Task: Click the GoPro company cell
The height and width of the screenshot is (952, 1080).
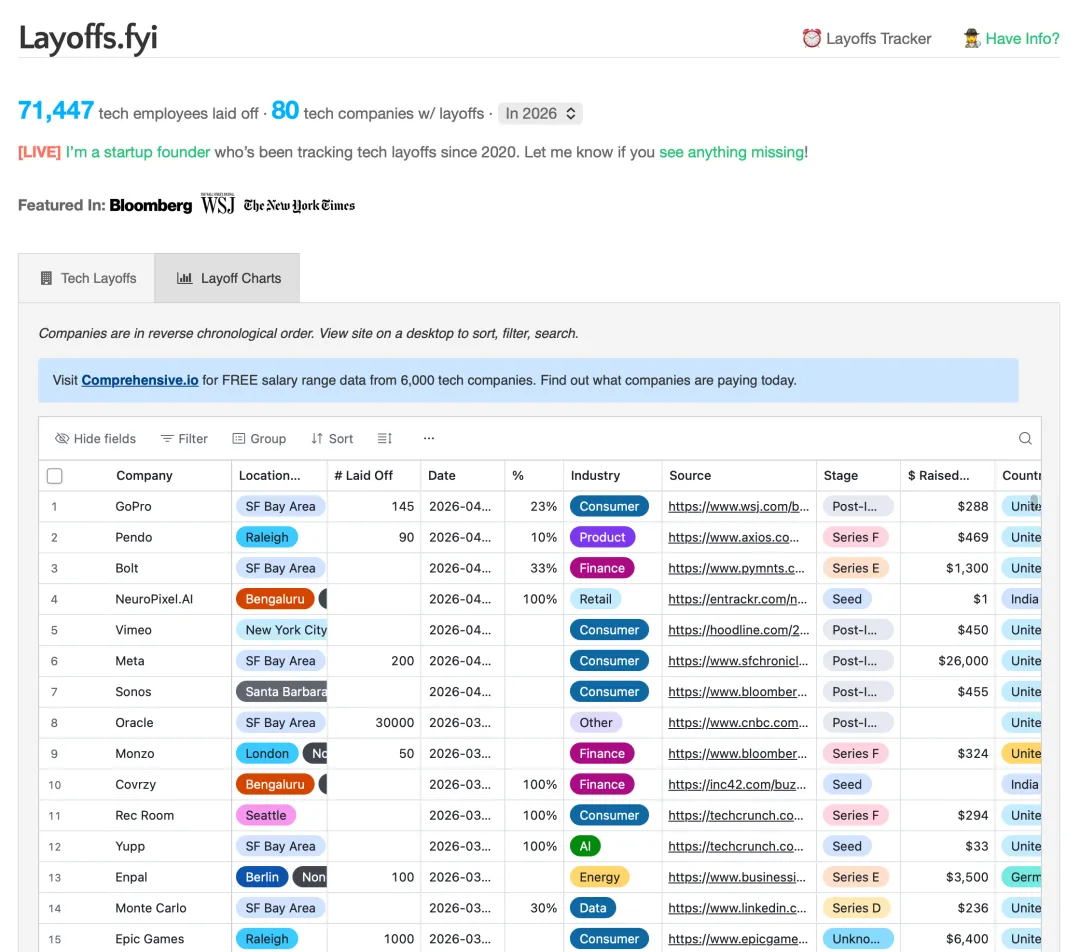Action: point(134,507)
